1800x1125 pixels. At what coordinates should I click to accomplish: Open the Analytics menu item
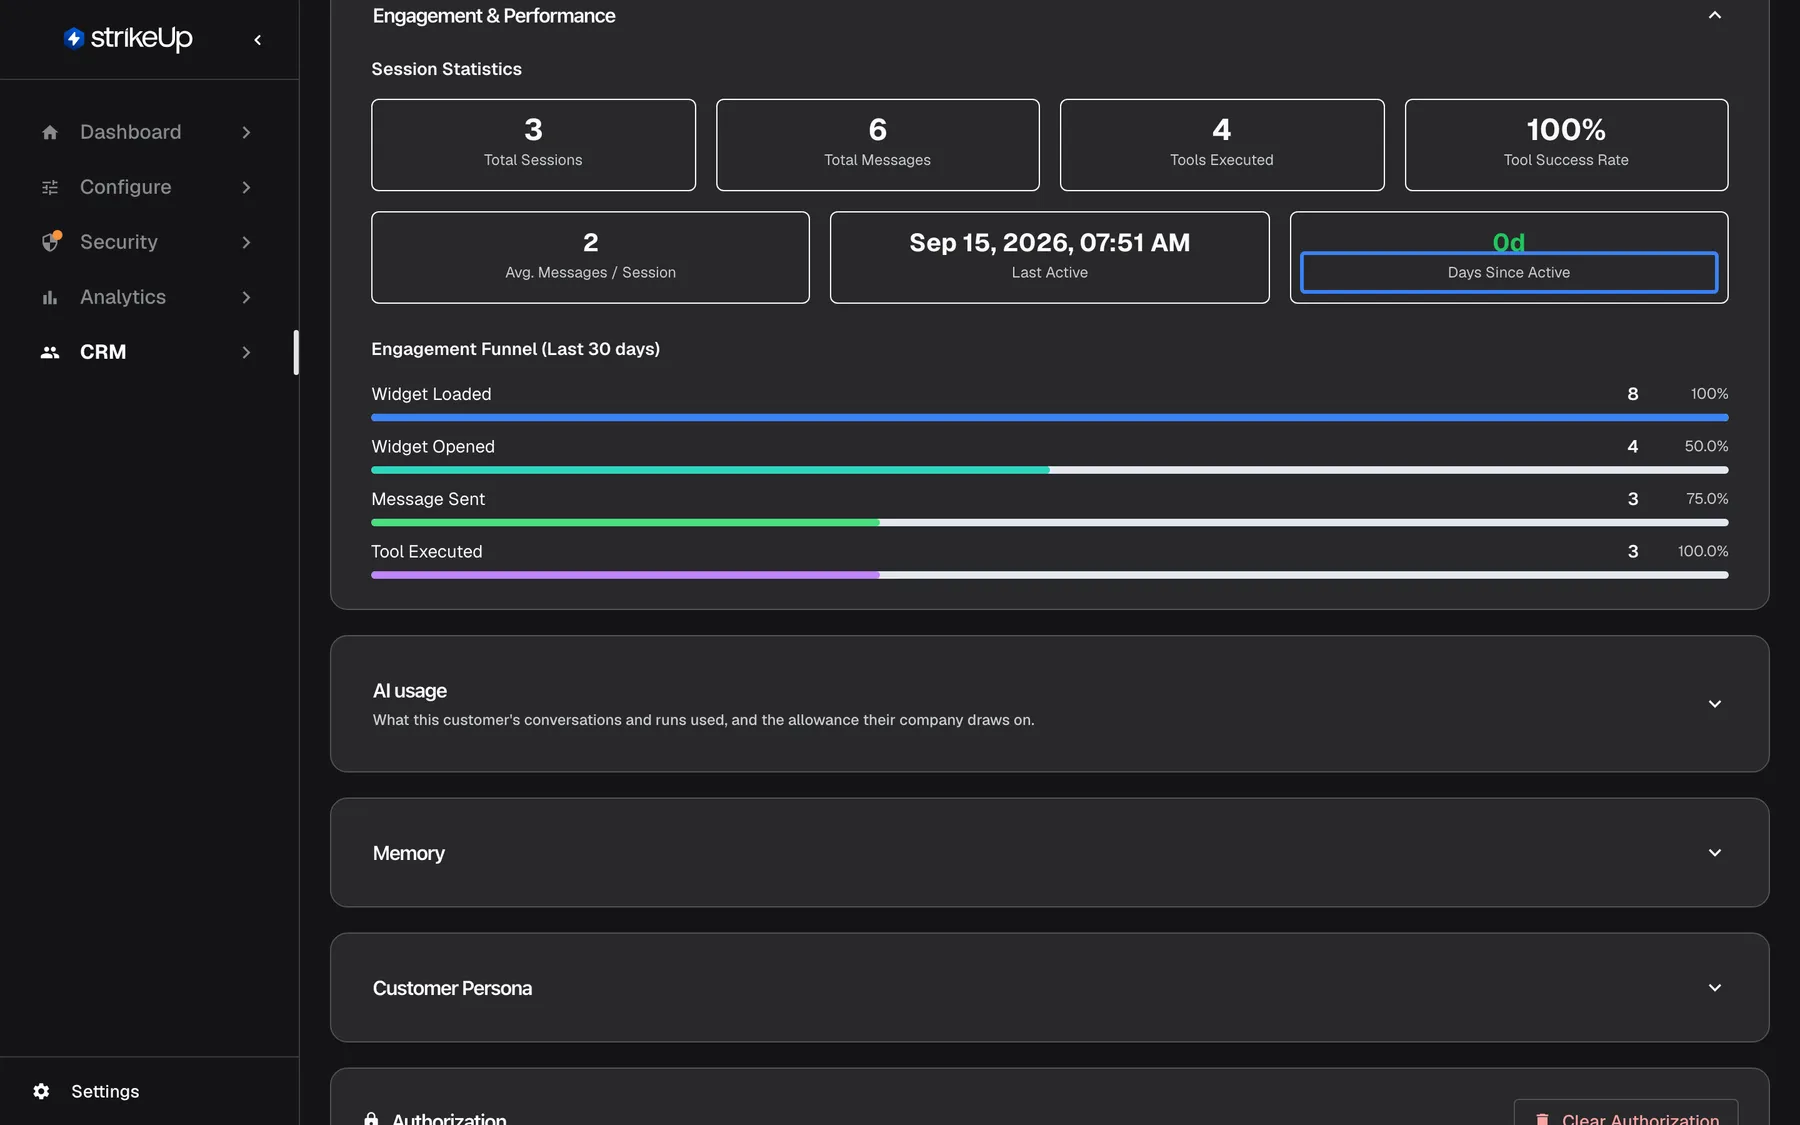pyautogui.click(x=148, y=297)
